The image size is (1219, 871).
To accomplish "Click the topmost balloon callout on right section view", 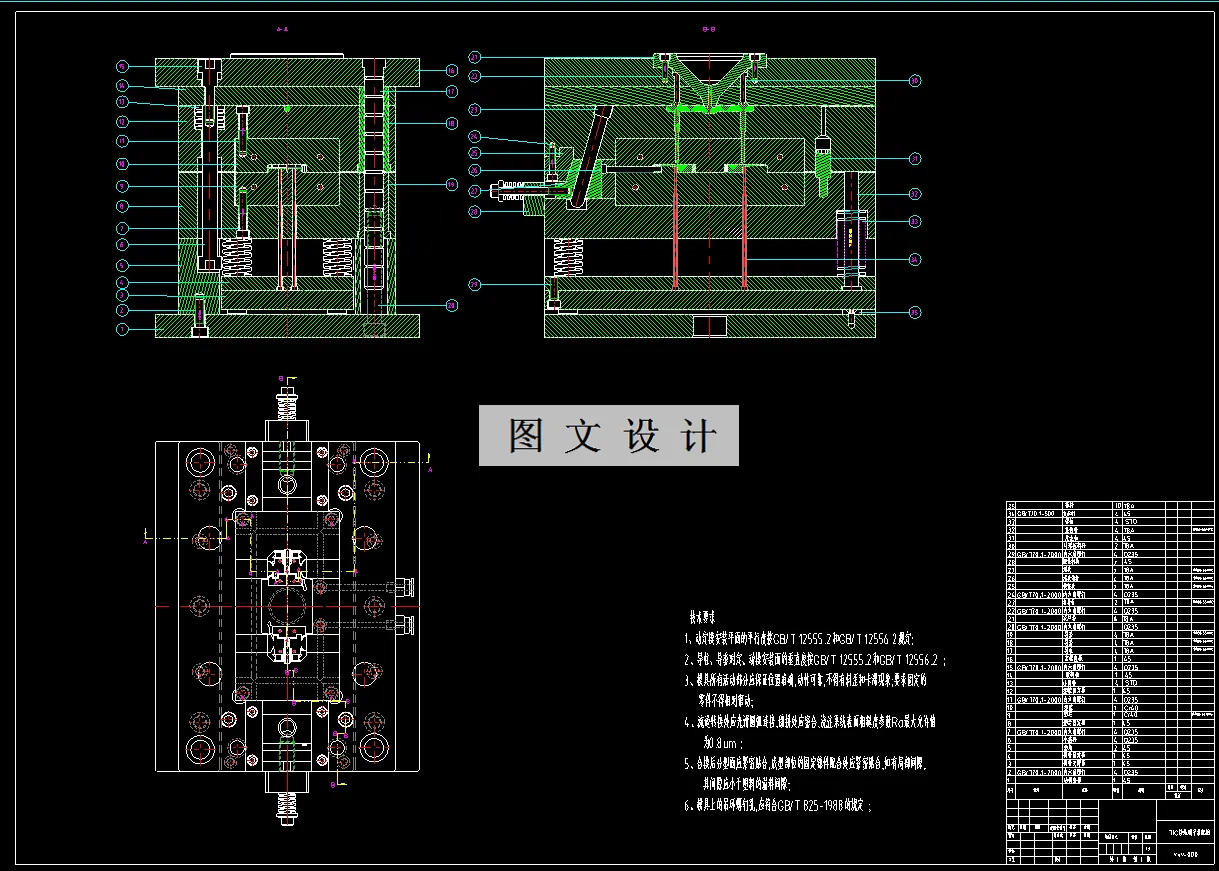I will (x=473, y=57).
